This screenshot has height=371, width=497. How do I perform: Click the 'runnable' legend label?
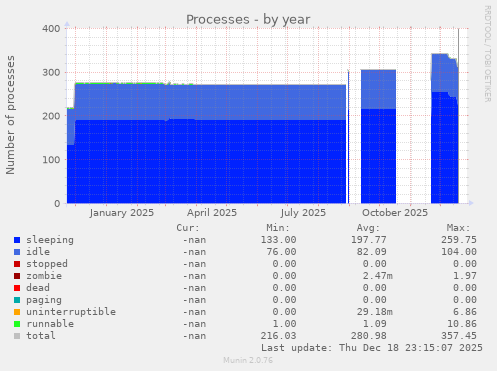pos(50,324)
